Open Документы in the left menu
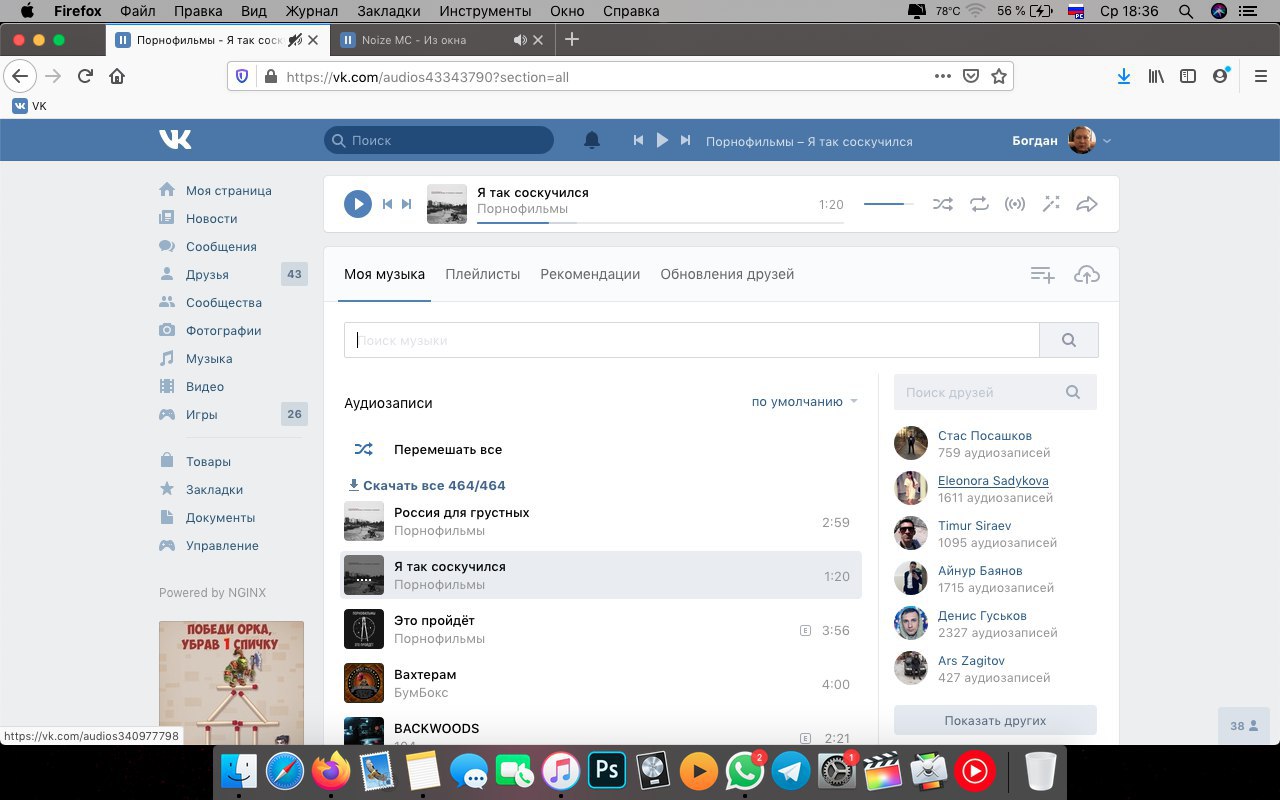The width and height of the screenshot is (1280, 800). point(220,517)
